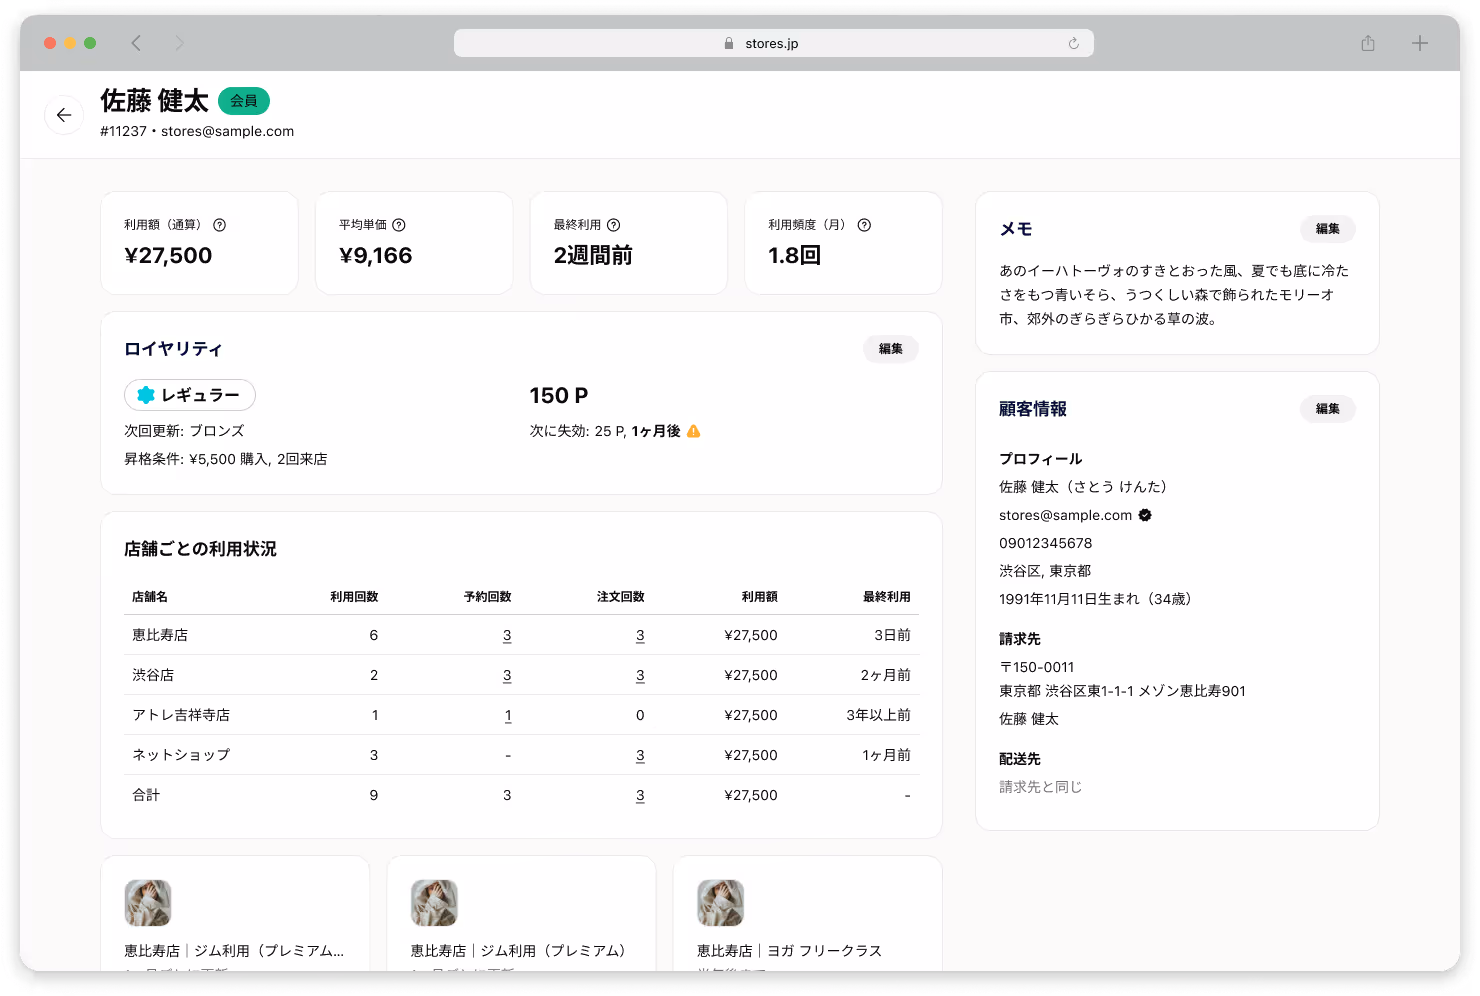Open 恵比寿店 reservation count link
Screen dimensions: 1480x996
click(507, 635)
